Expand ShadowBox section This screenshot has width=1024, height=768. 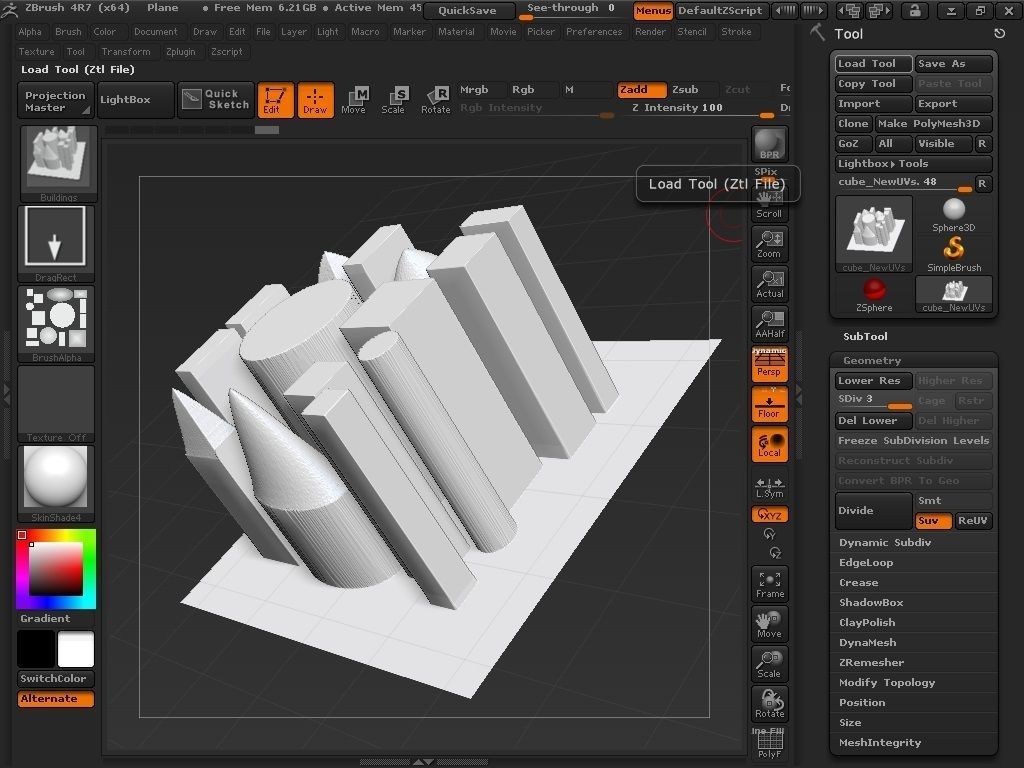871,603
